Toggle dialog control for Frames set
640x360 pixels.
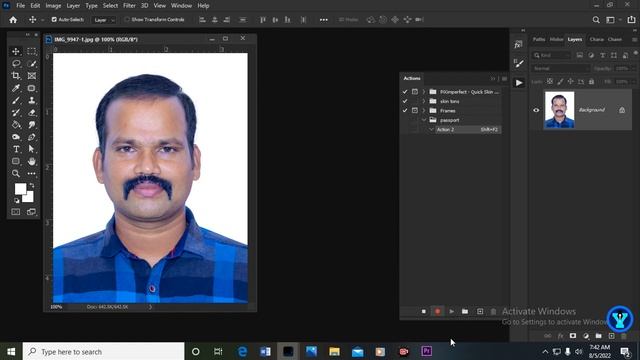click(415, 111)
